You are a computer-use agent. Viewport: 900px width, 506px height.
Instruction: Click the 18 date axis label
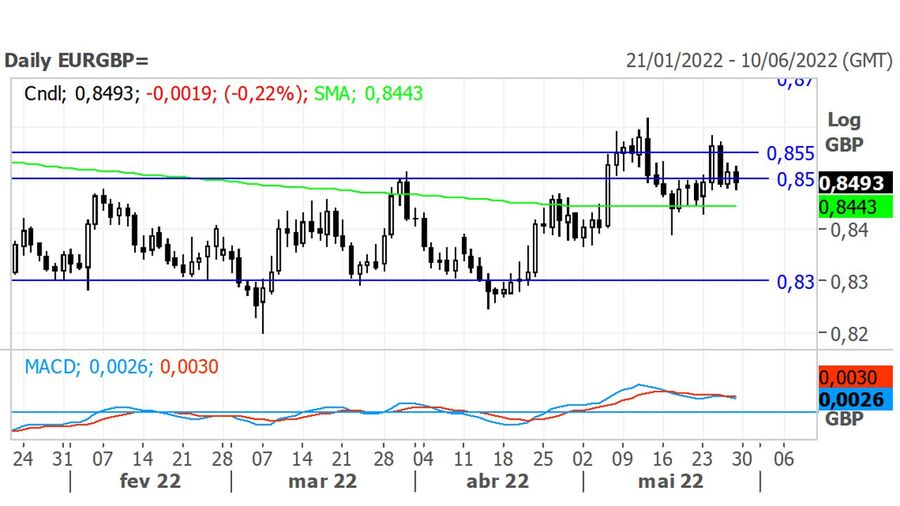click(503, 459)
